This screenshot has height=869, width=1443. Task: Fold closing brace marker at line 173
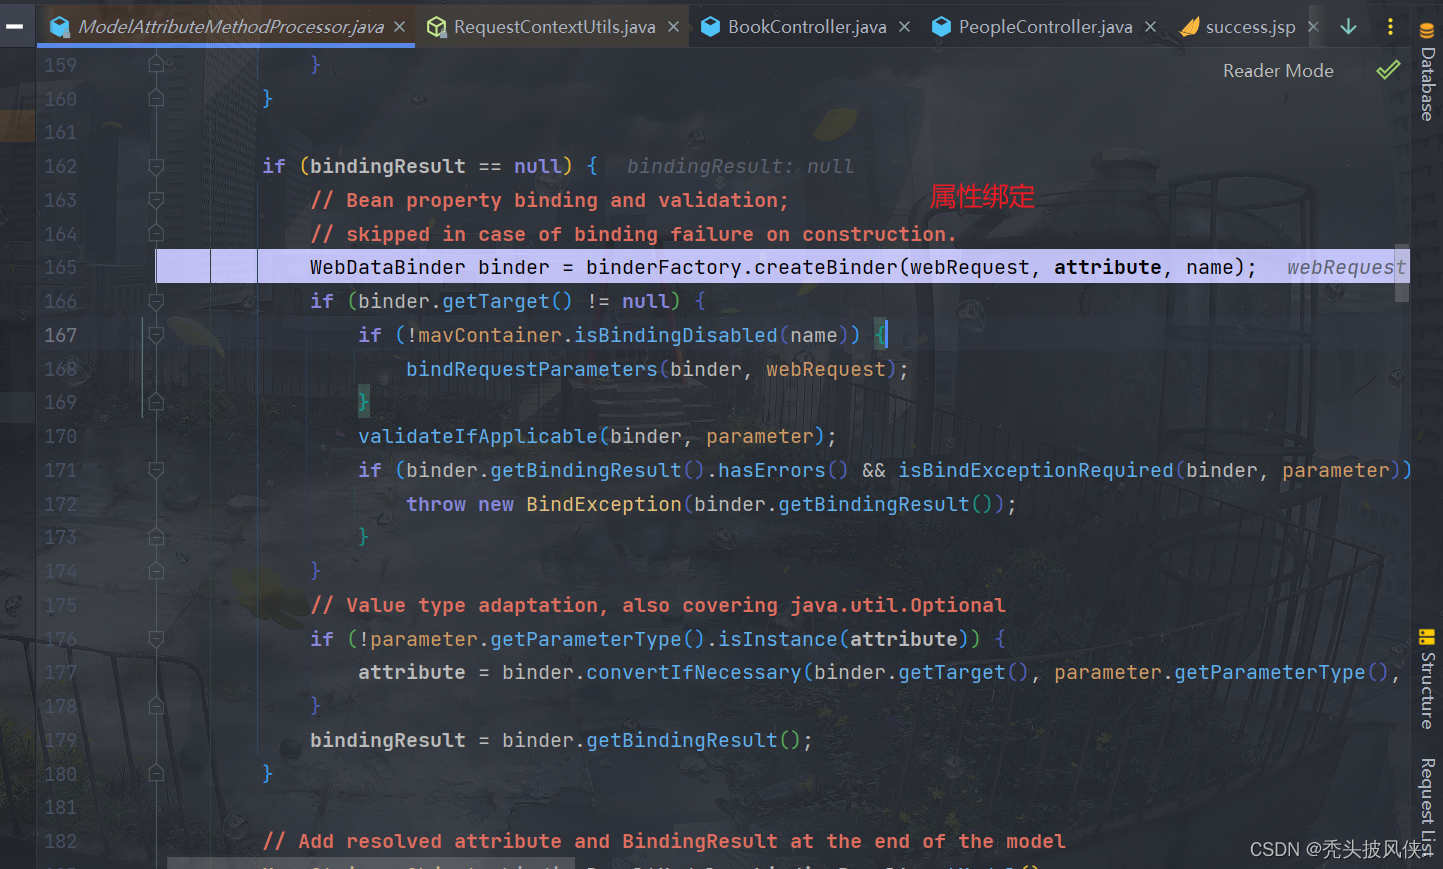pos(156,537)
